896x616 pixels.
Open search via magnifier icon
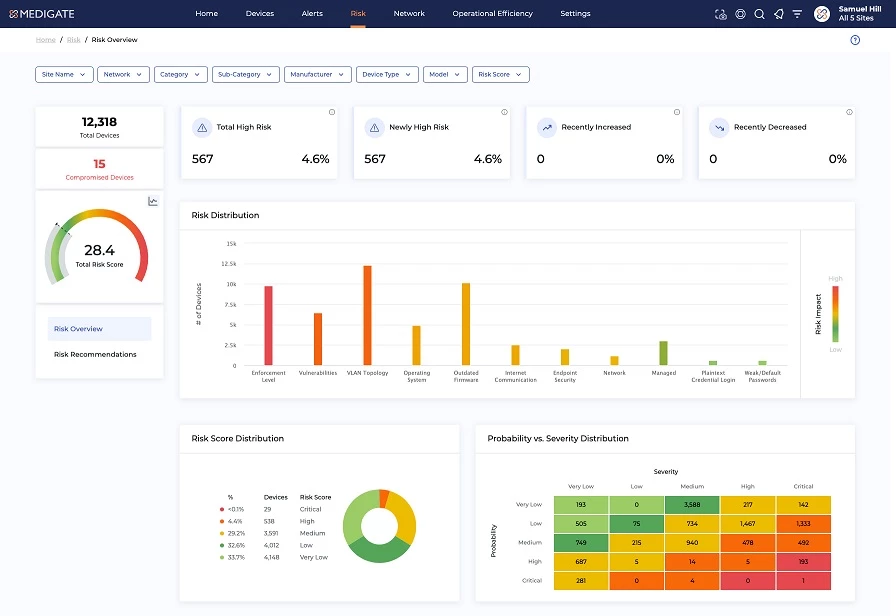pos(759,14)
